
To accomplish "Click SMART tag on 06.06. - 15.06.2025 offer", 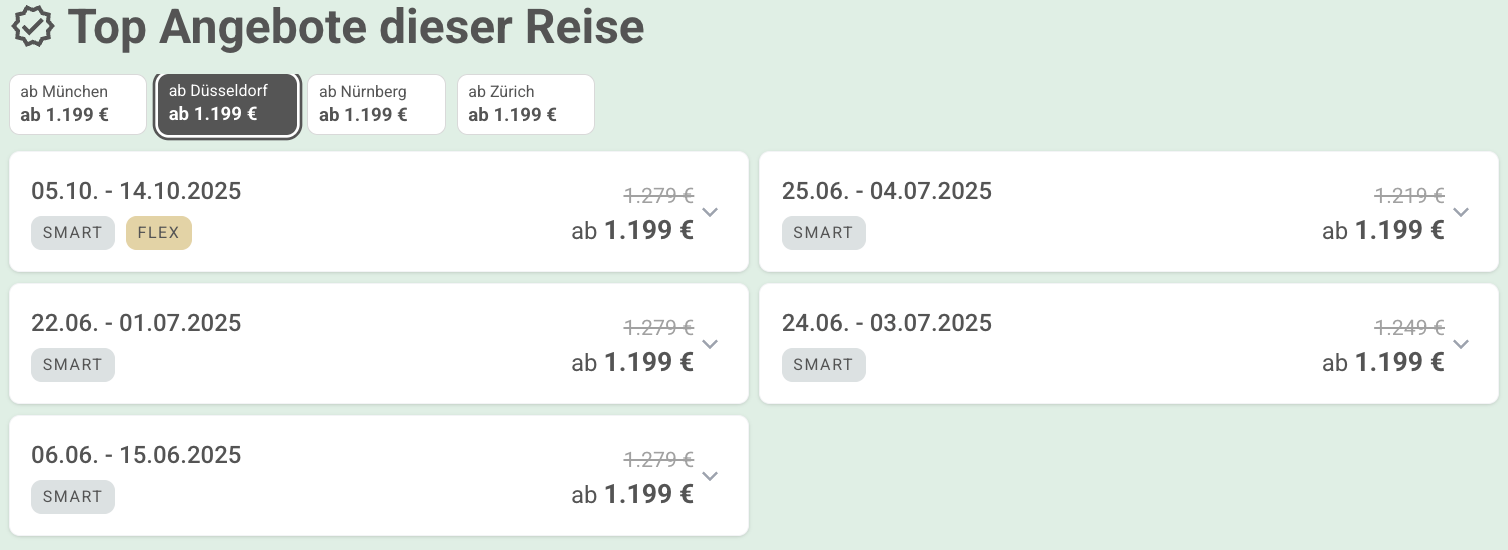I will click(x=73, y=497).
